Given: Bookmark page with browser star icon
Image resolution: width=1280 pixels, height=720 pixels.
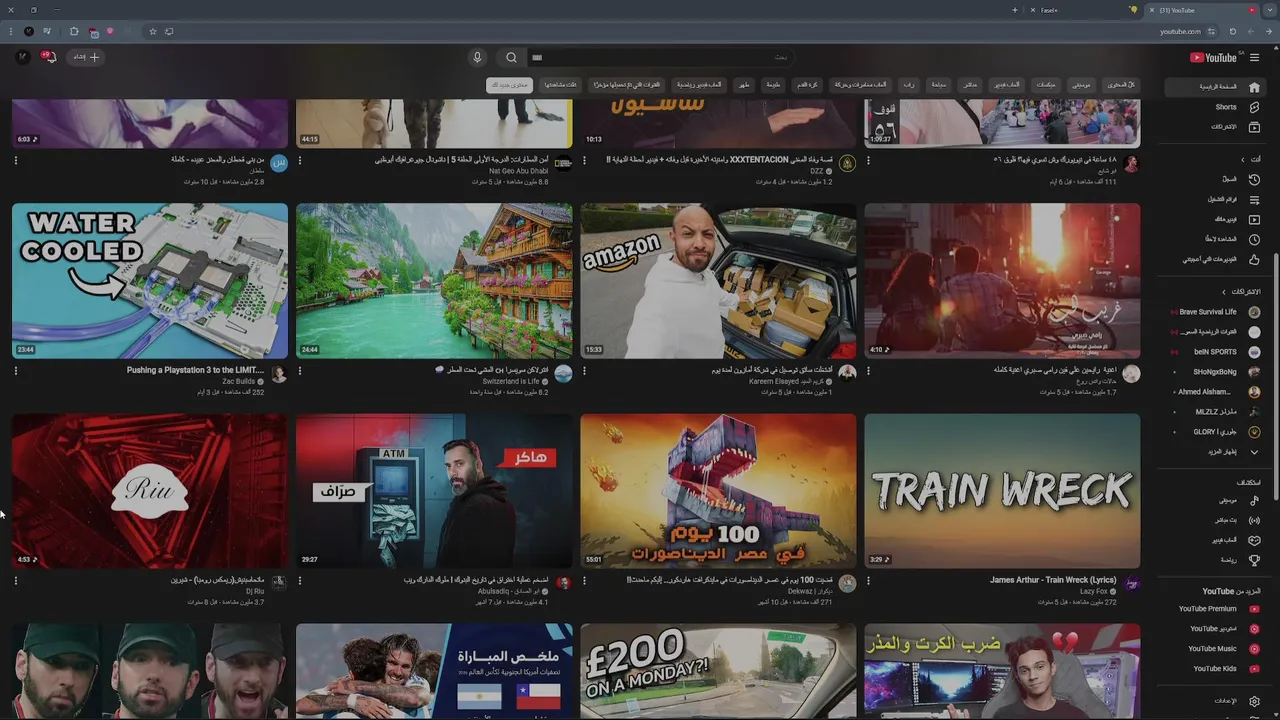Looking at the screenshot, I should coord(152,31).
